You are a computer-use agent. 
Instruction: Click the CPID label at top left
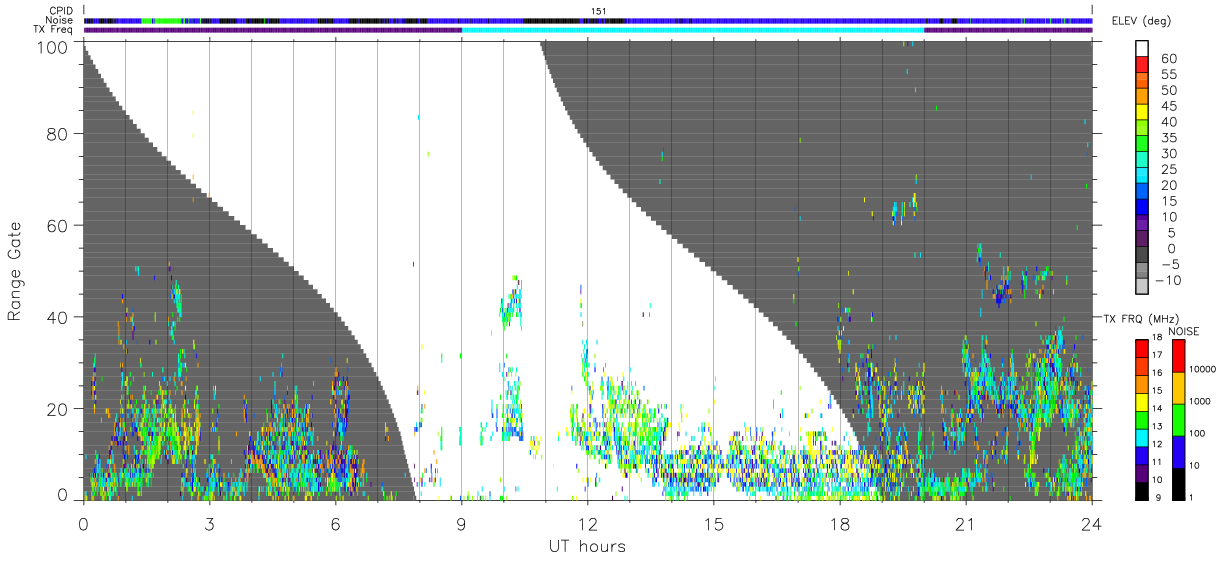[60, 11]
